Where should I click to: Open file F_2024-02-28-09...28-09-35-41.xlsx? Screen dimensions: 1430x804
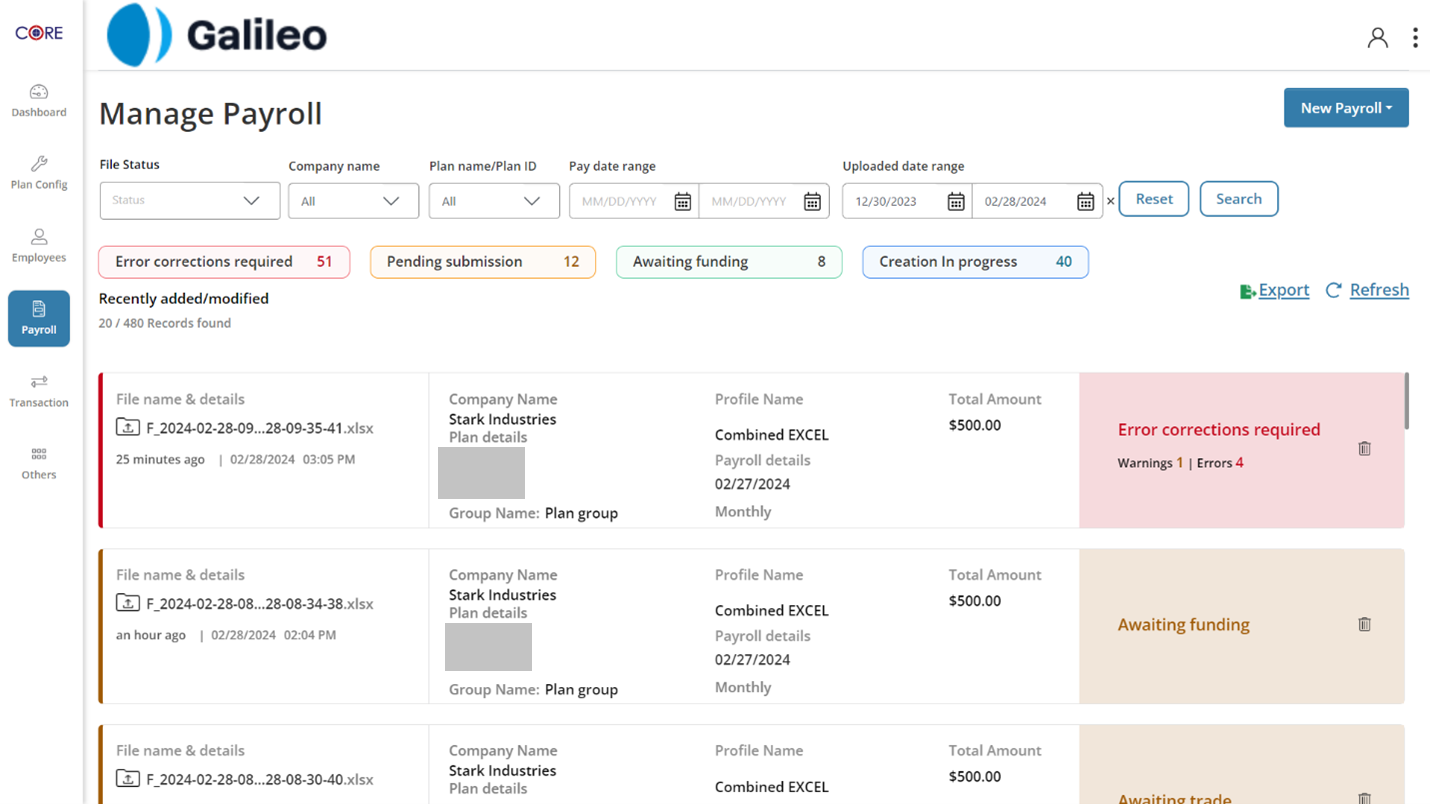coord(260,428)
